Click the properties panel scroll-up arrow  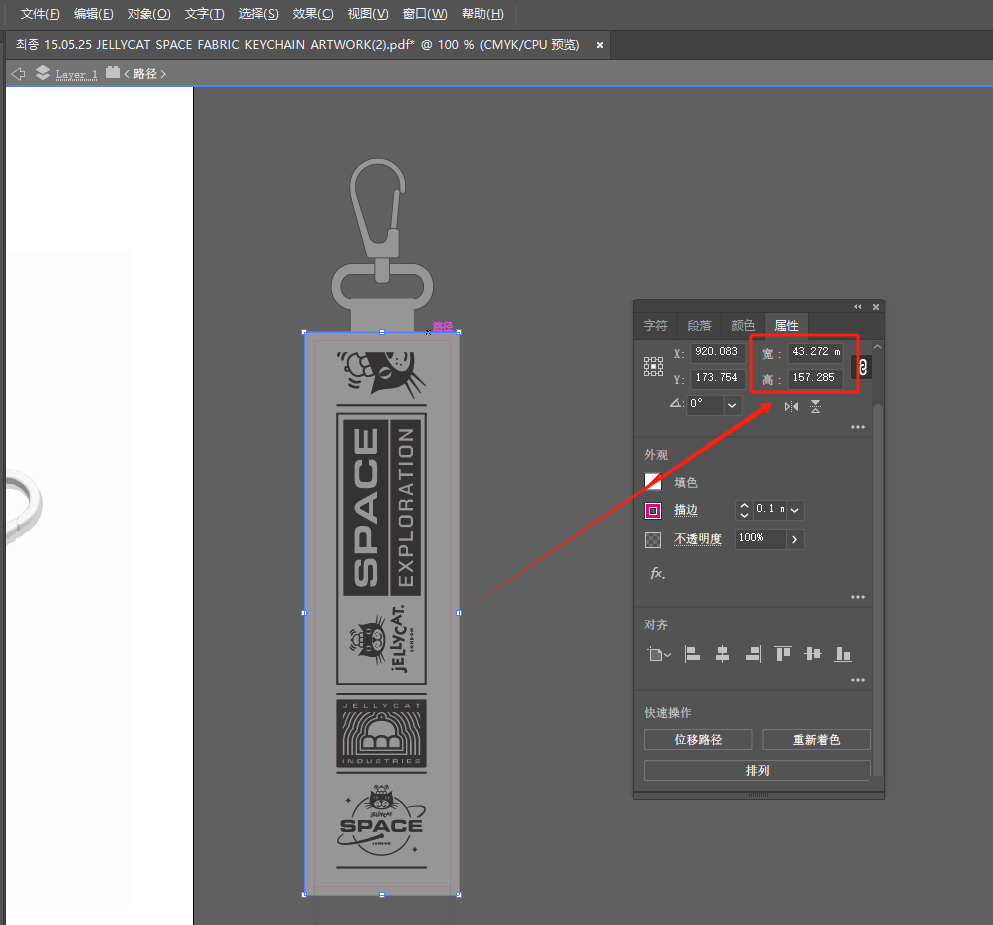[x=878, y=347]
